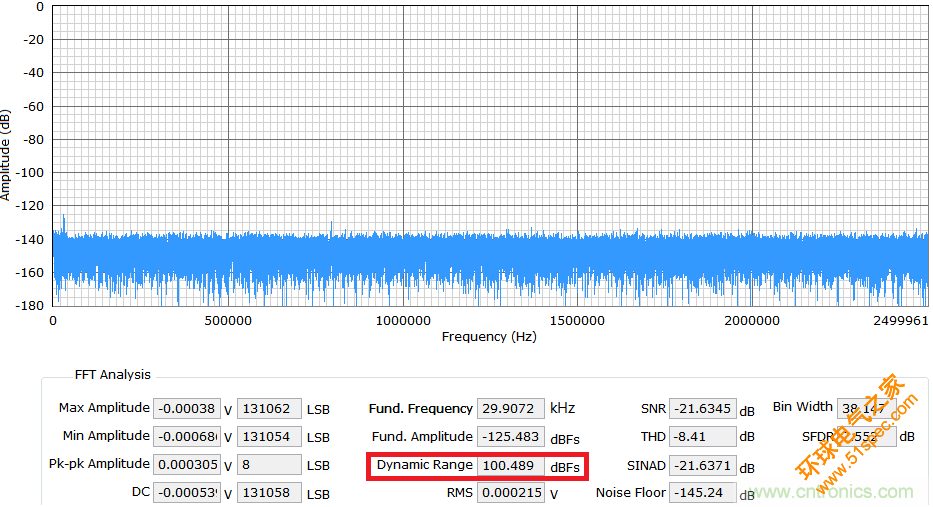Screen dimensions: 933x507
Task: Click the Frequency (Hz) axis title
Action: coord(489,337)
